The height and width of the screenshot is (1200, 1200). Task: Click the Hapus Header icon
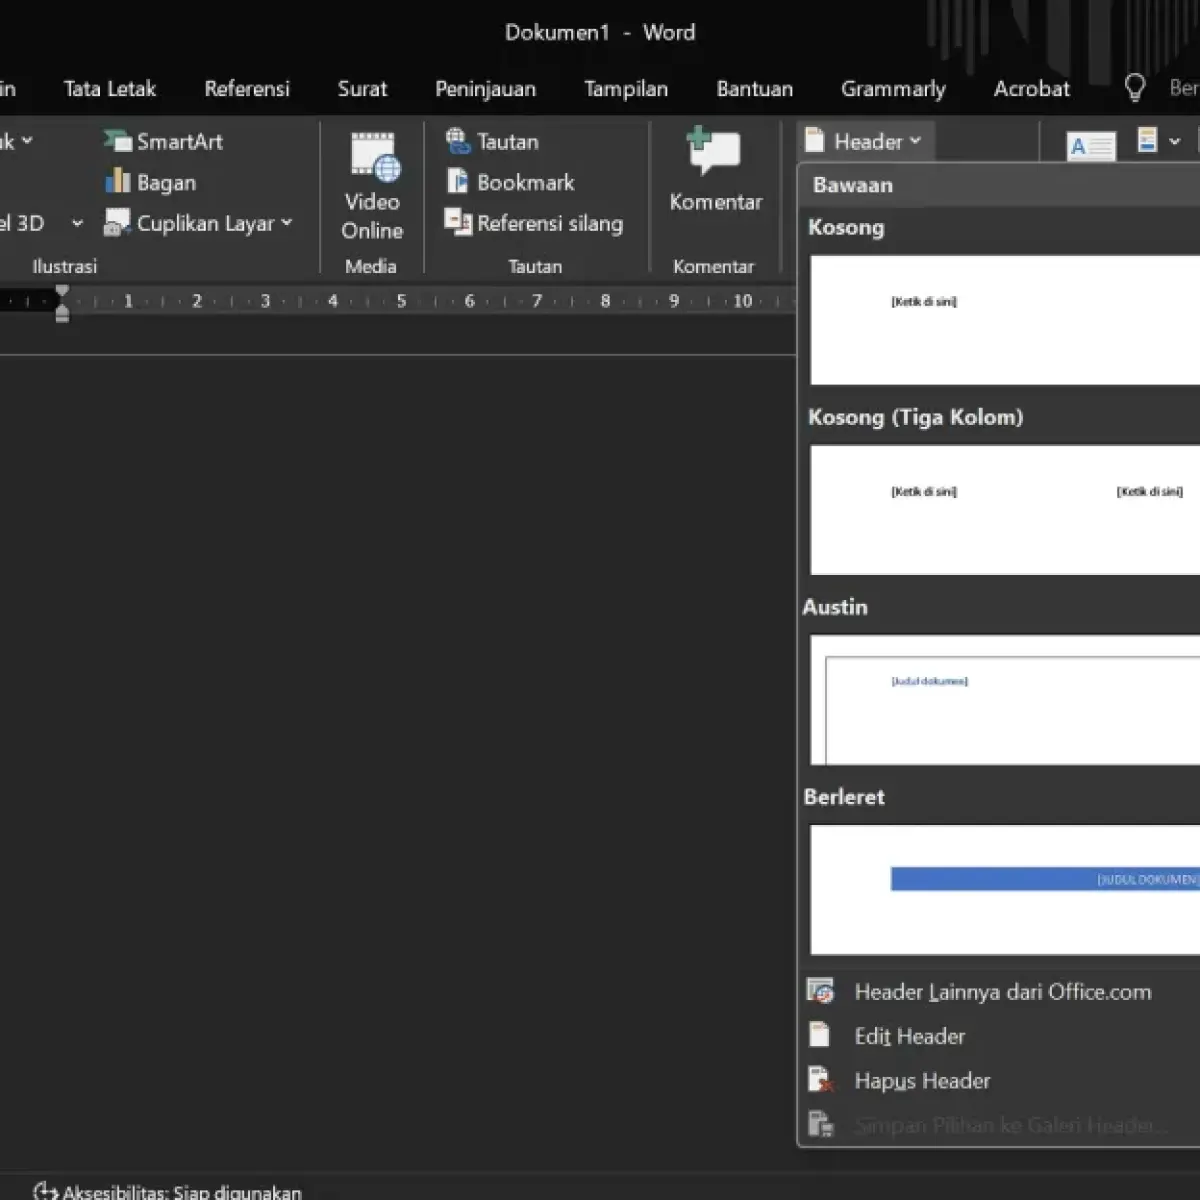coord(820,1080)
